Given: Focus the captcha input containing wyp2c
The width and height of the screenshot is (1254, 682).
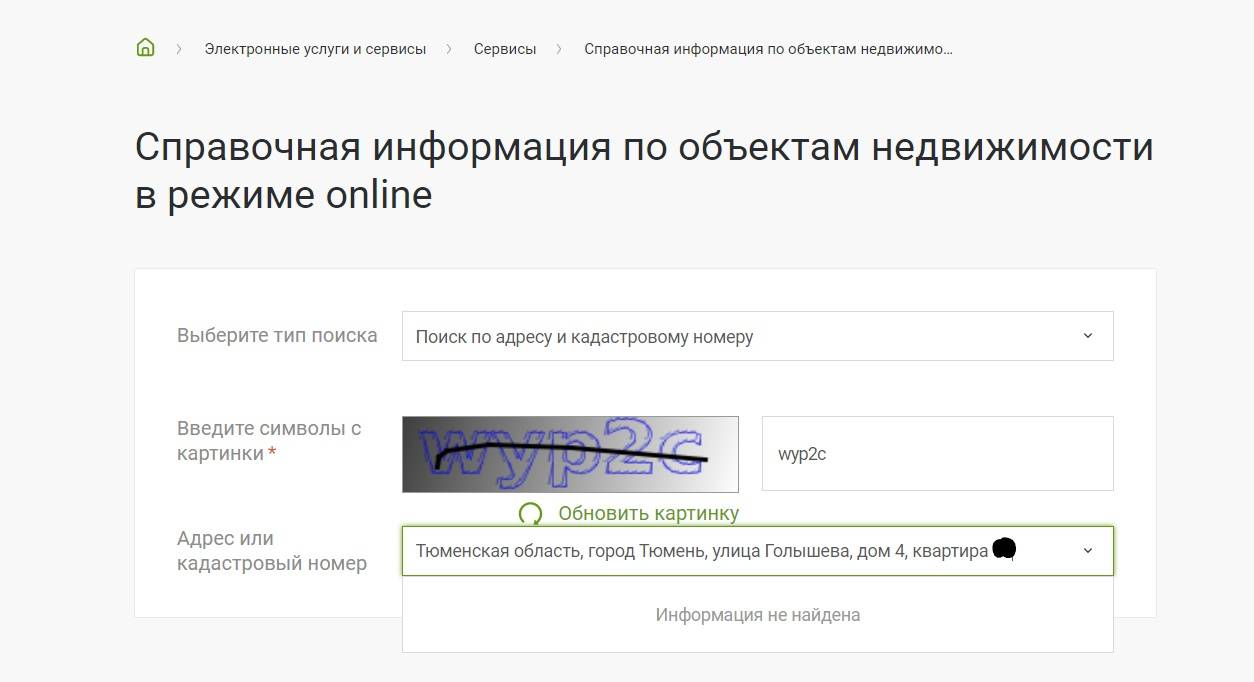Looking at the screenshot, I should coord(937,454).
